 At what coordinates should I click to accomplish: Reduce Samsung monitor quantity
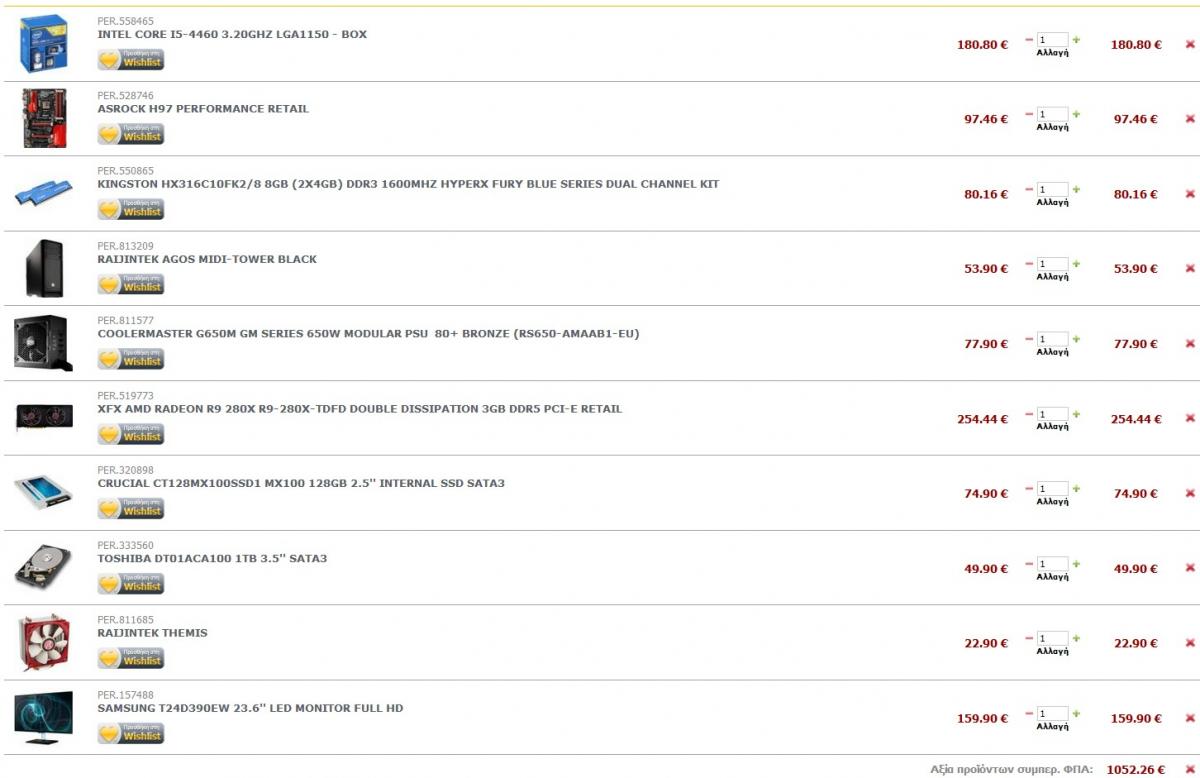point(1029,714)
